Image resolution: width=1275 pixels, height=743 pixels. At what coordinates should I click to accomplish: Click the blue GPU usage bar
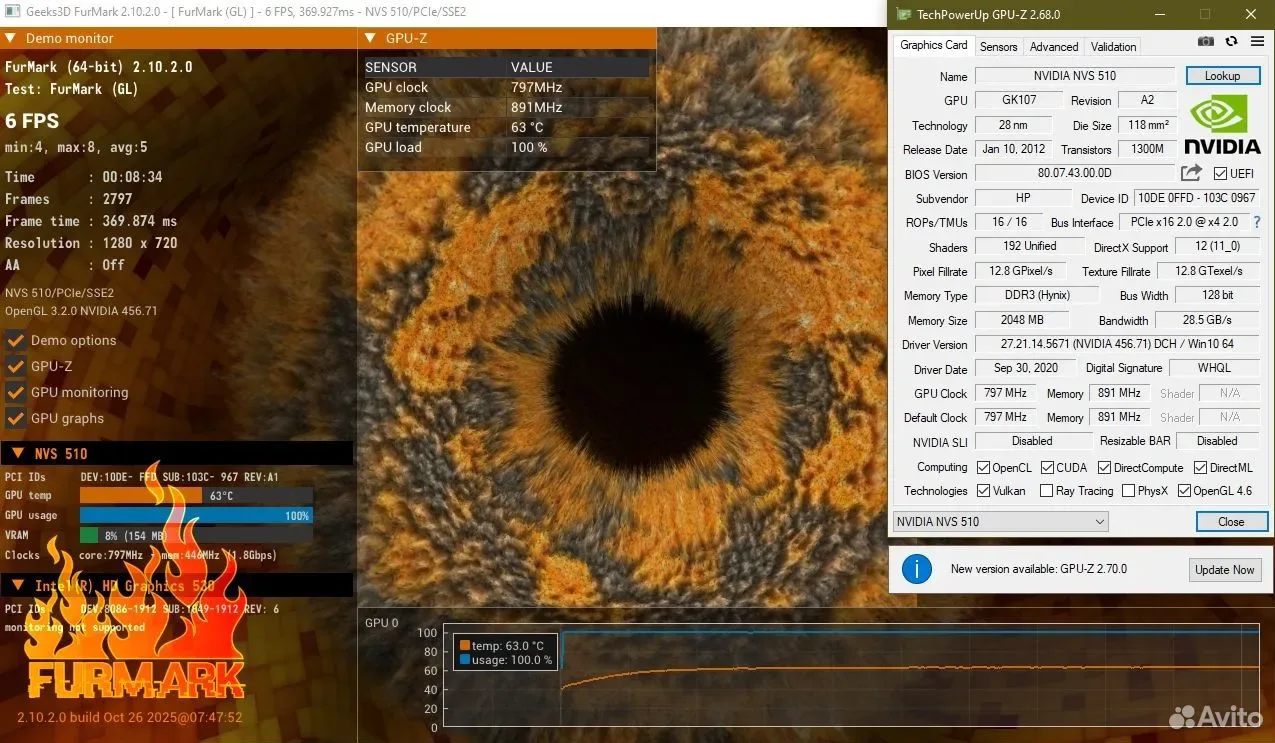pos(196,515)
